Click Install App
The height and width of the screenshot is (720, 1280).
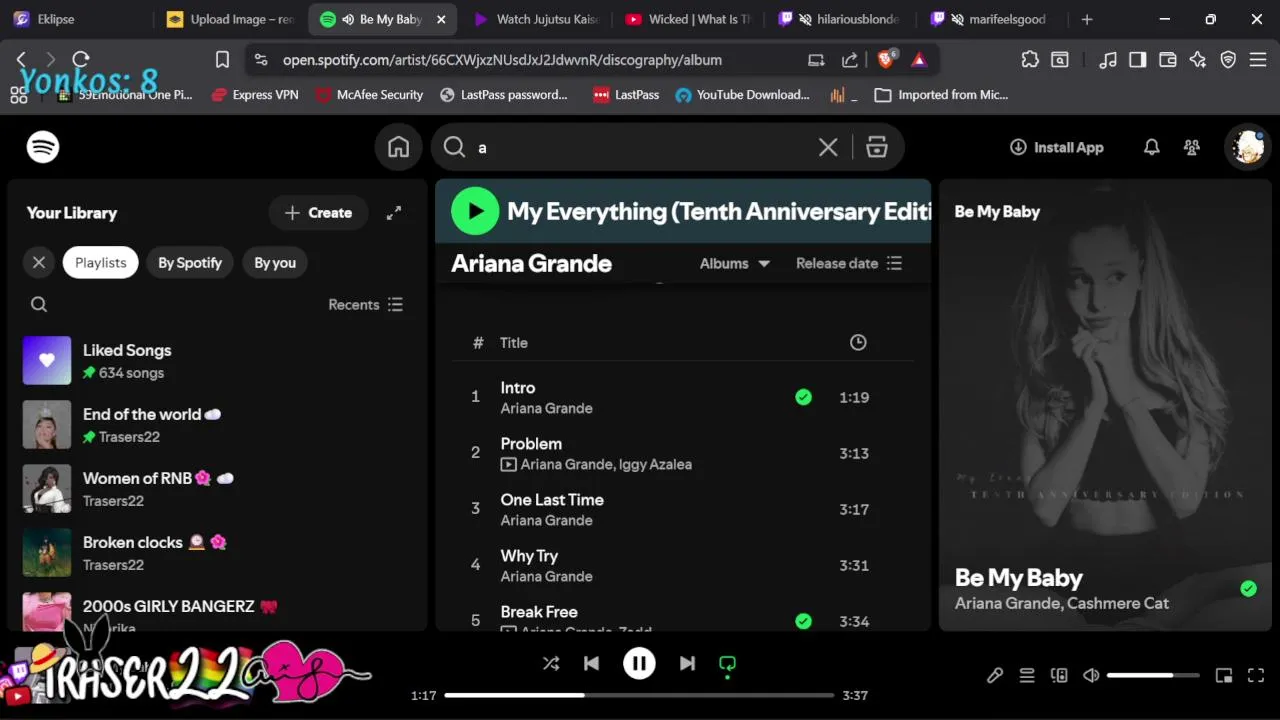[x=1057, y=147]
